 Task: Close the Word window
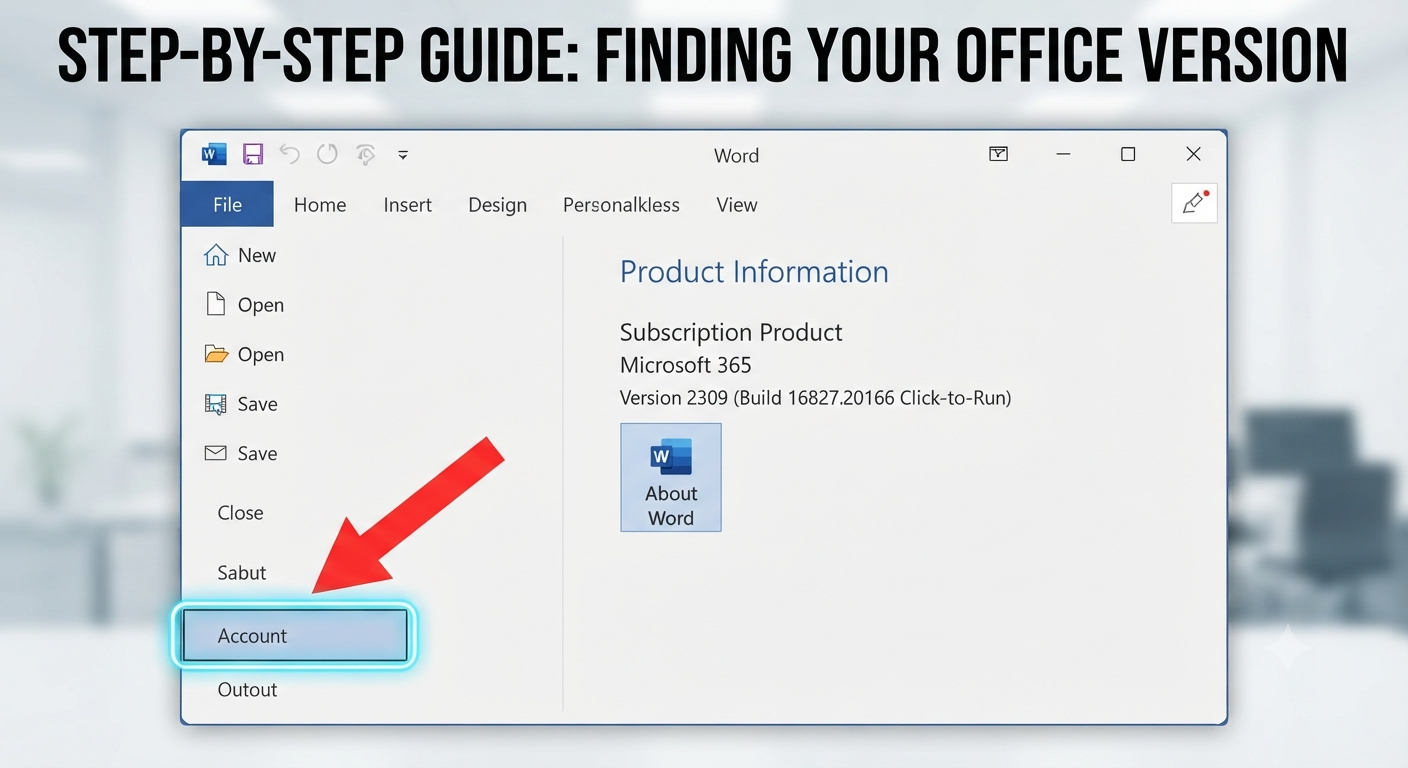click(1193, 154)
